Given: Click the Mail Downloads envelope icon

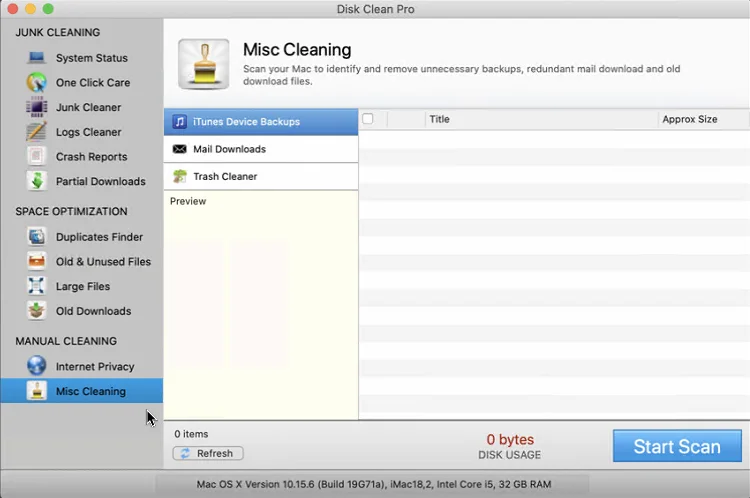Looking at the screenshot, I should click(179, 149).
